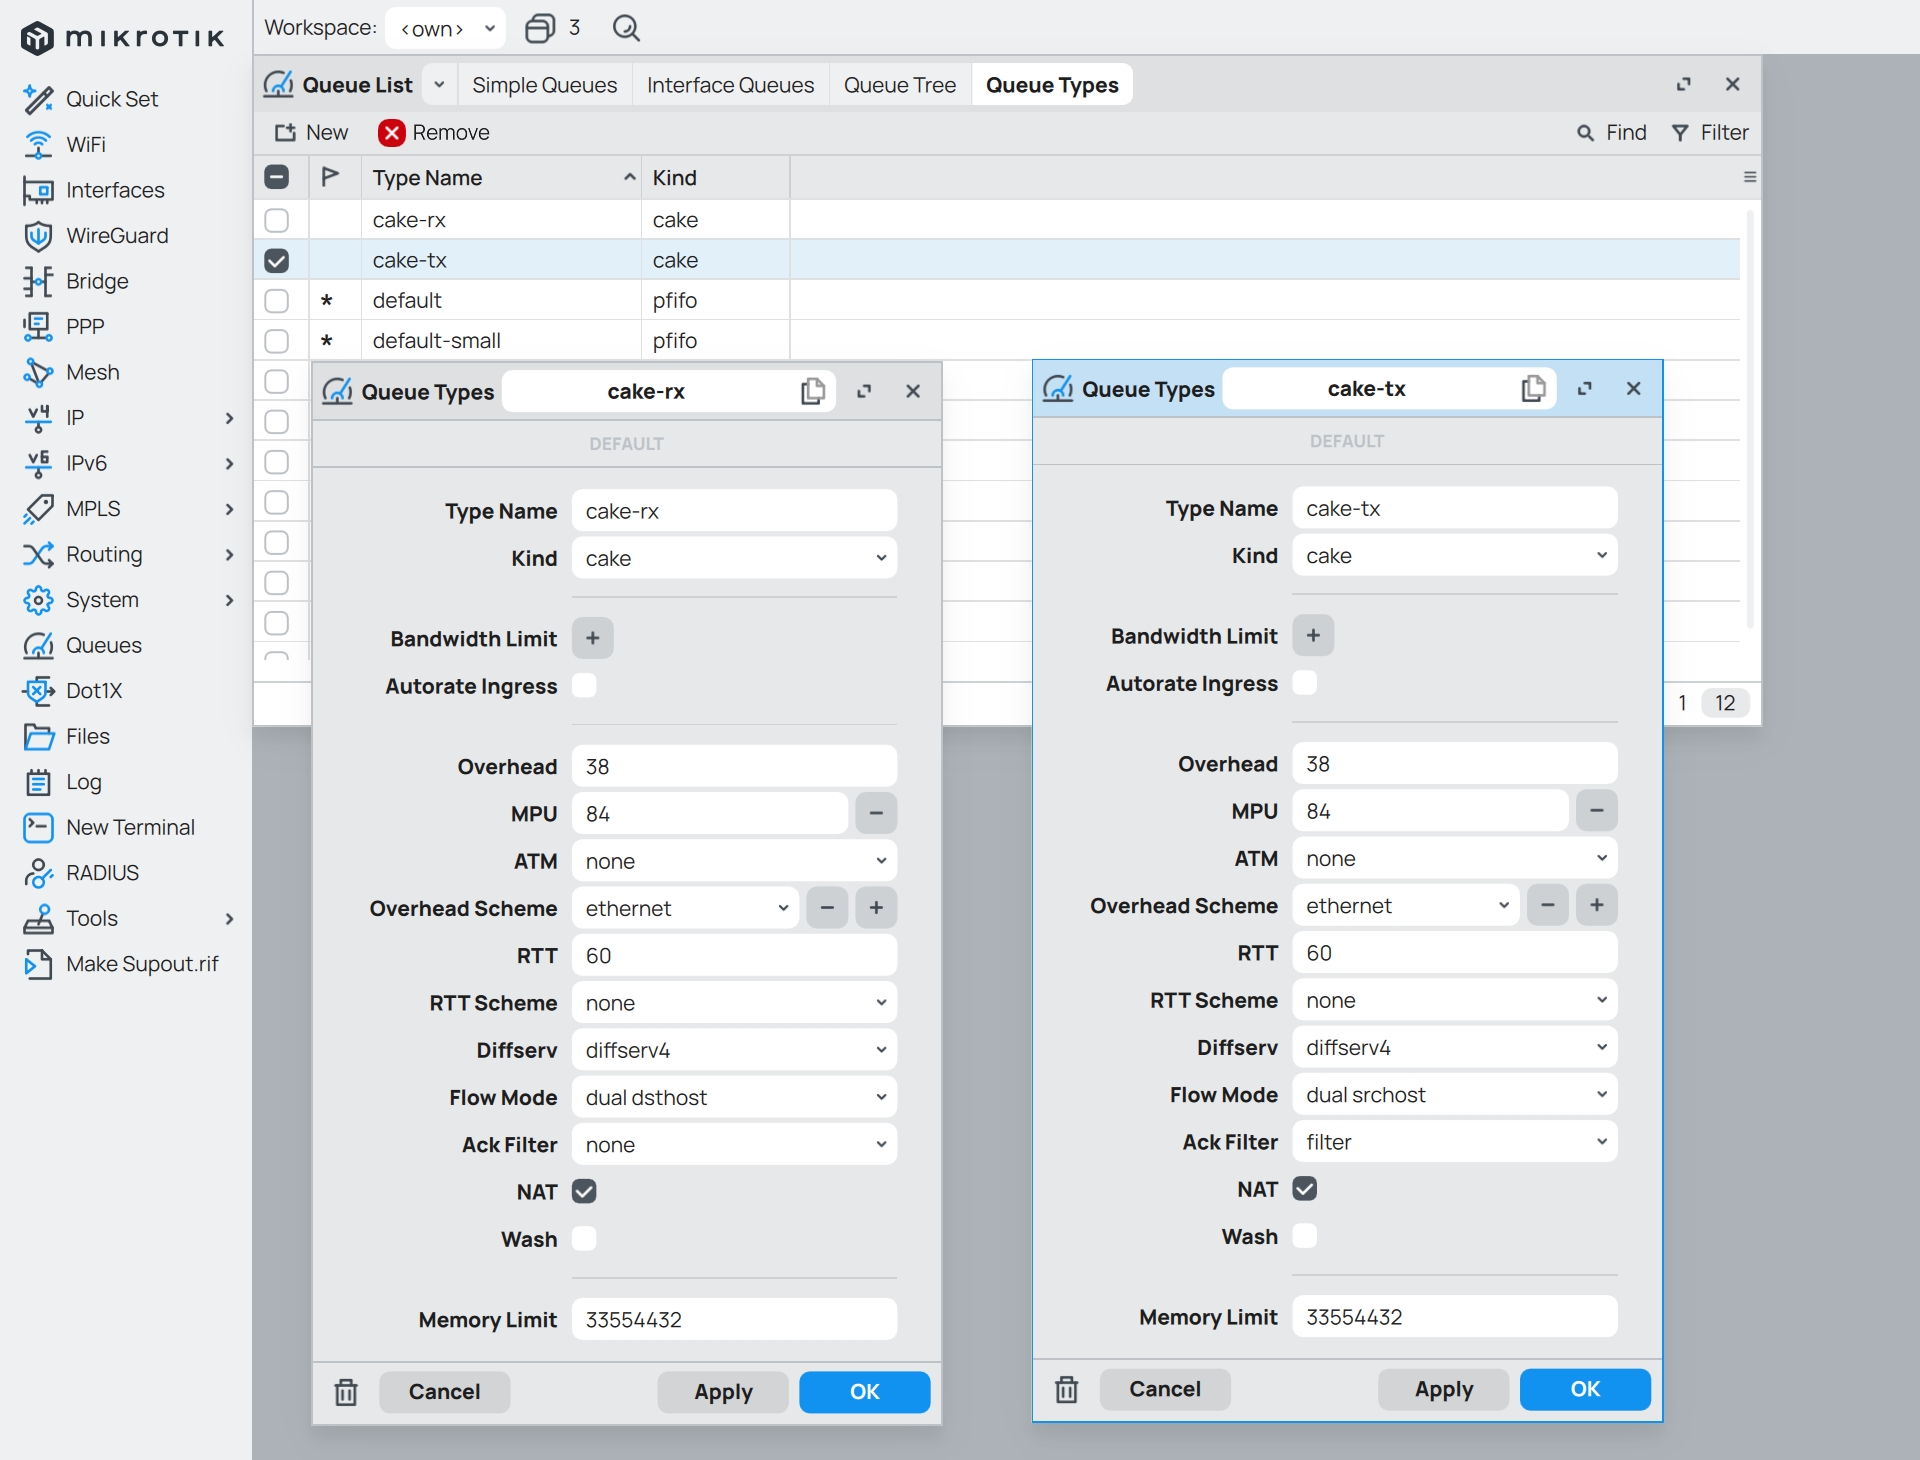Delete cake-tx using trash icon
Screen dimensions: 1920x1460
click(1067, 1389)
